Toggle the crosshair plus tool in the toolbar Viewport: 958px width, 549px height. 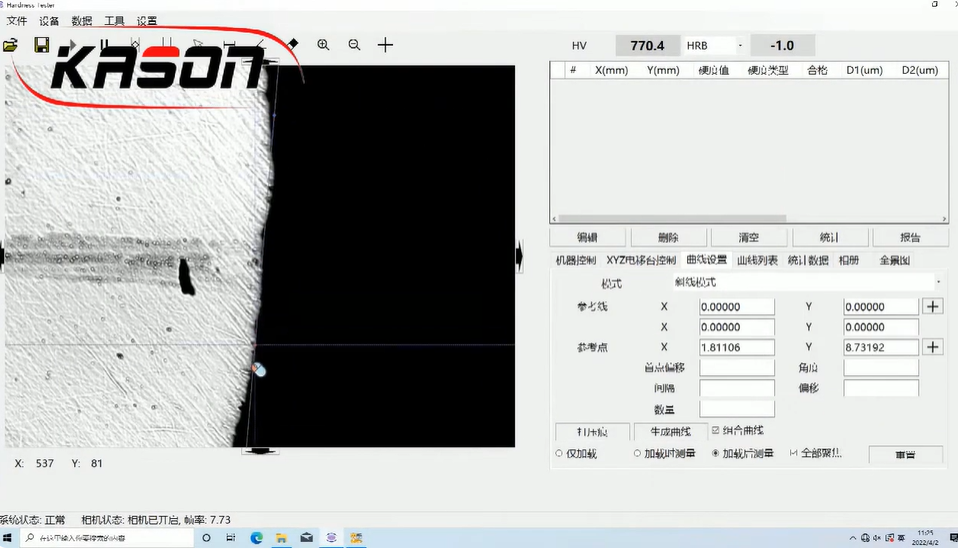click(386, 45)
